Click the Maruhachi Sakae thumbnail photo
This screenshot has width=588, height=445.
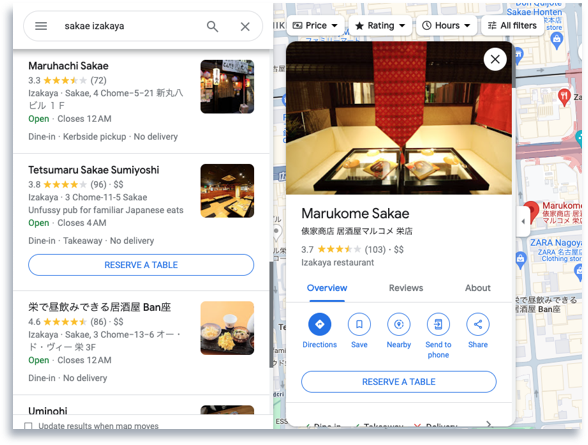[x=227, y=87]
